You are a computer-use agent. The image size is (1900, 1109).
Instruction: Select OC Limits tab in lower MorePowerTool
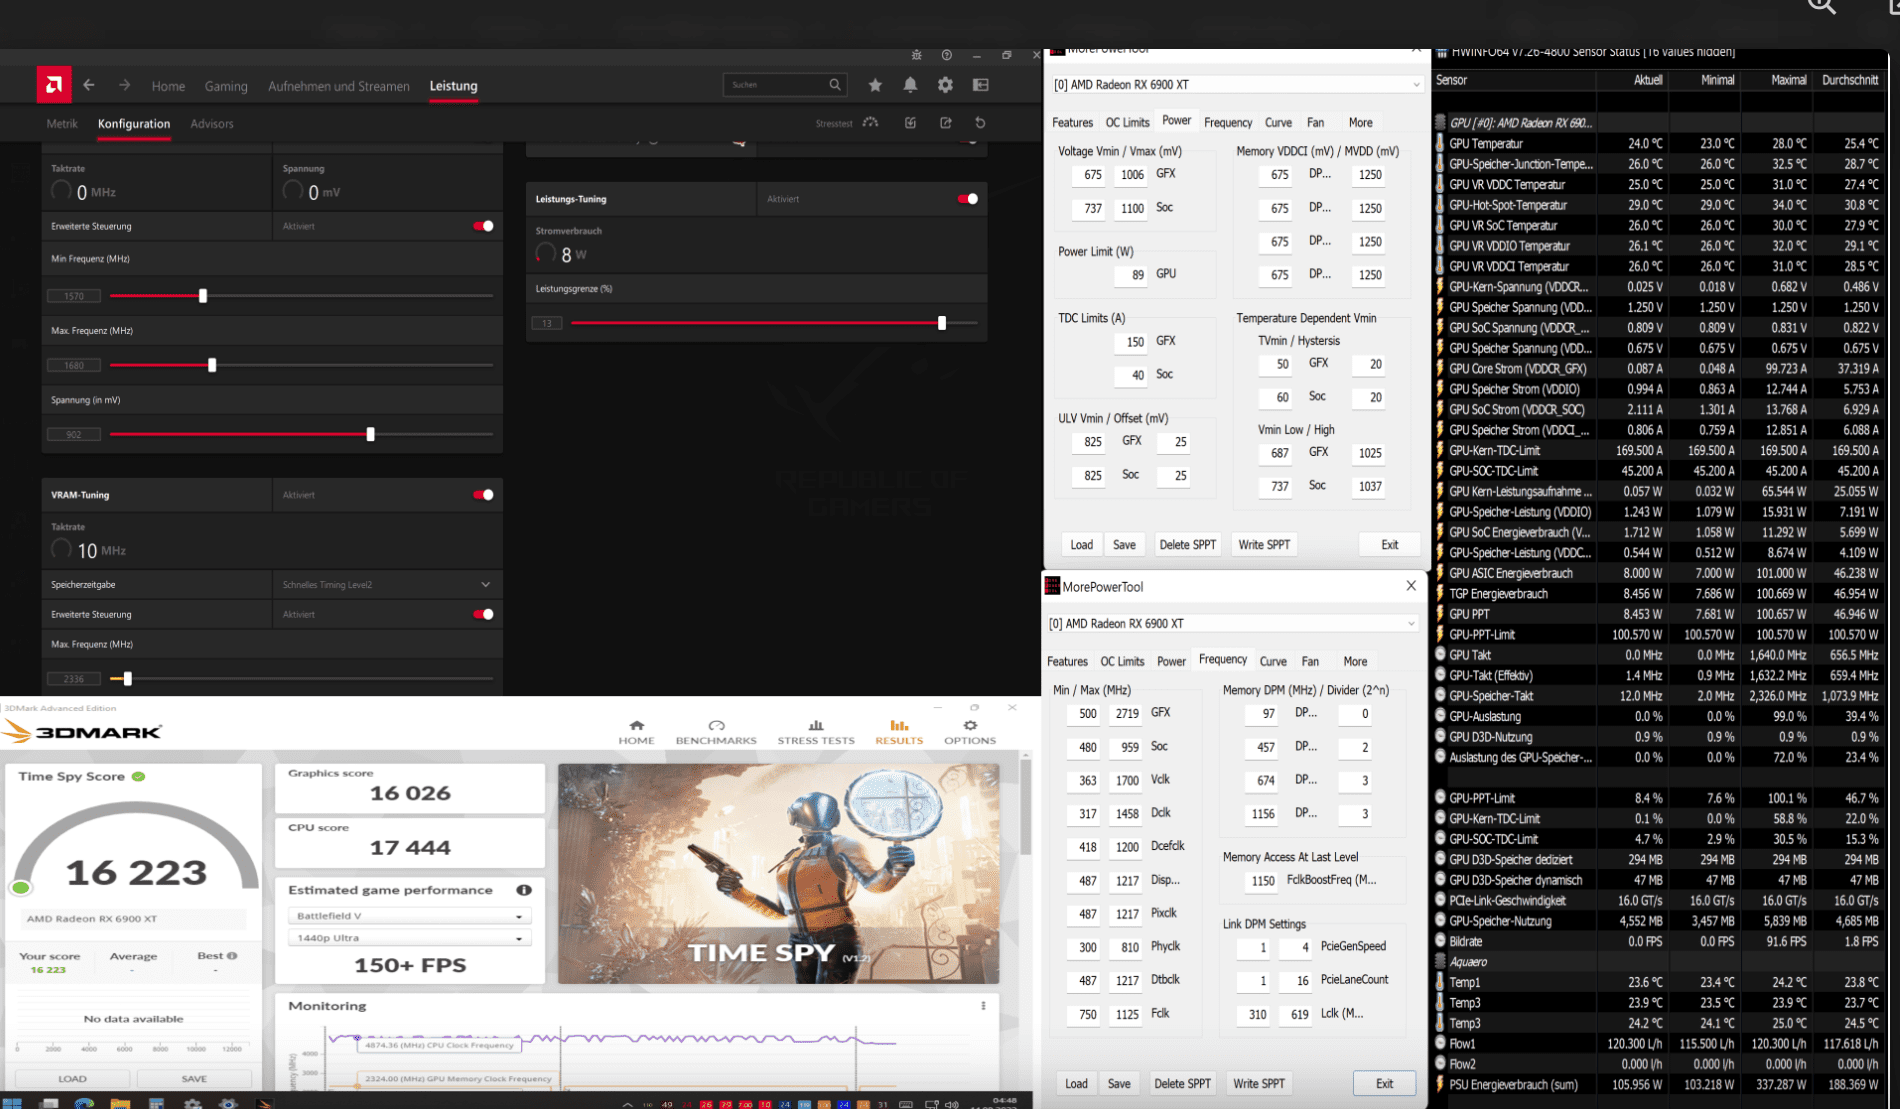[1122, 662]
